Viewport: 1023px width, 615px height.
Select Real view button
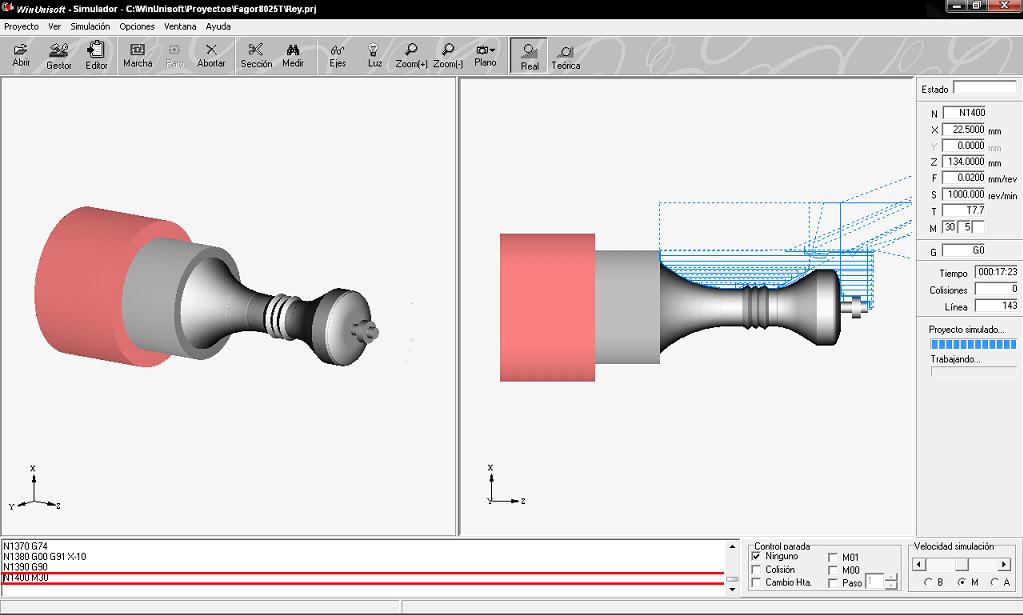pos(528,55)
